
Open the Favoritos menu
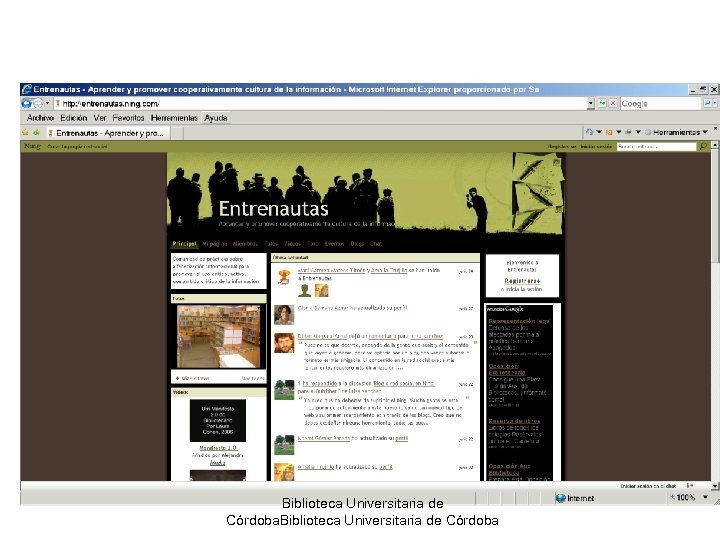point(128,118)
